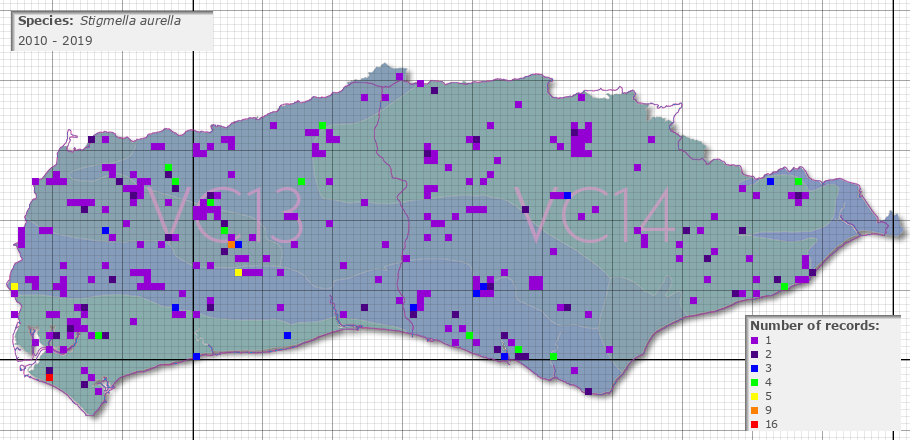Click the yellow map square on the western coast
The width and height of the screenshot is (910, 440).
(x=15, y=286)
